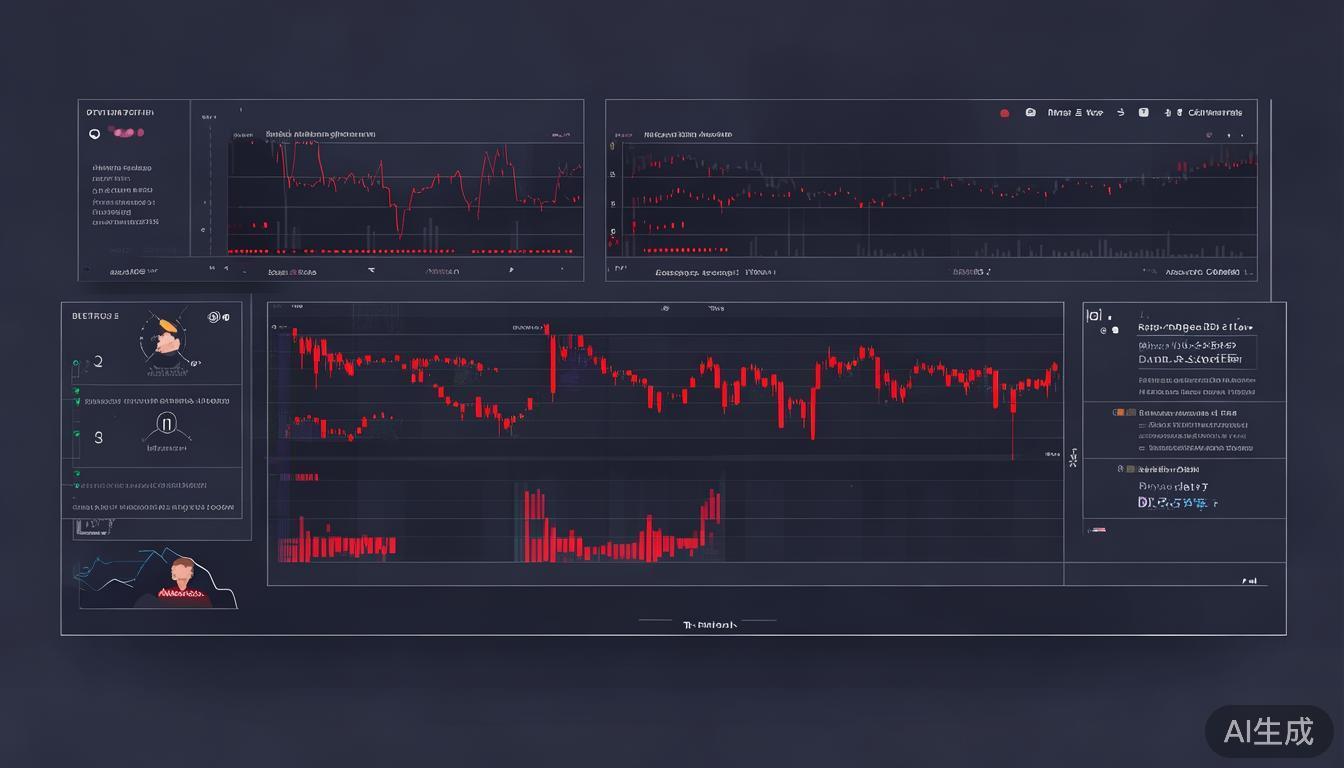The width and height of the screenshot is (1344, 768).
Task: Toggle the green dot beside number 3
Action: point(76,435)
